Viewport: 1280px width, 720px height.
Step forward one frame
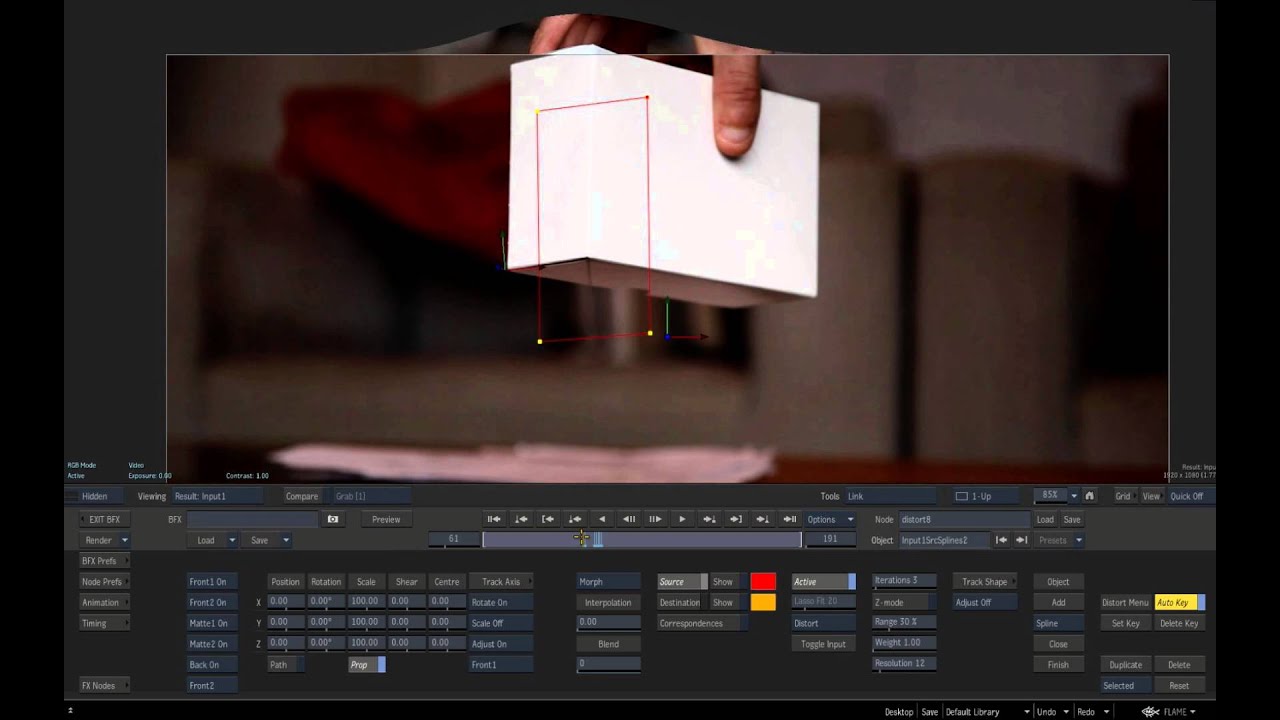click(x=655, y=519)
